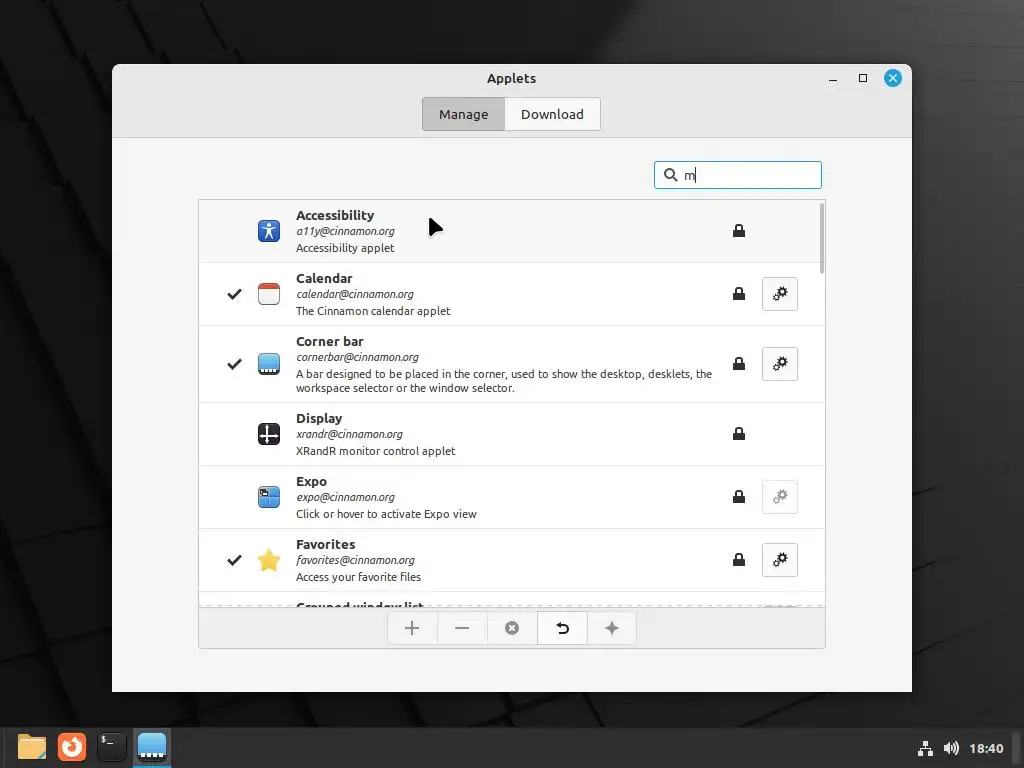Viewport: 1024px width, 768px height.
Task: Maximize the Applets window
Action: (863, 78)
